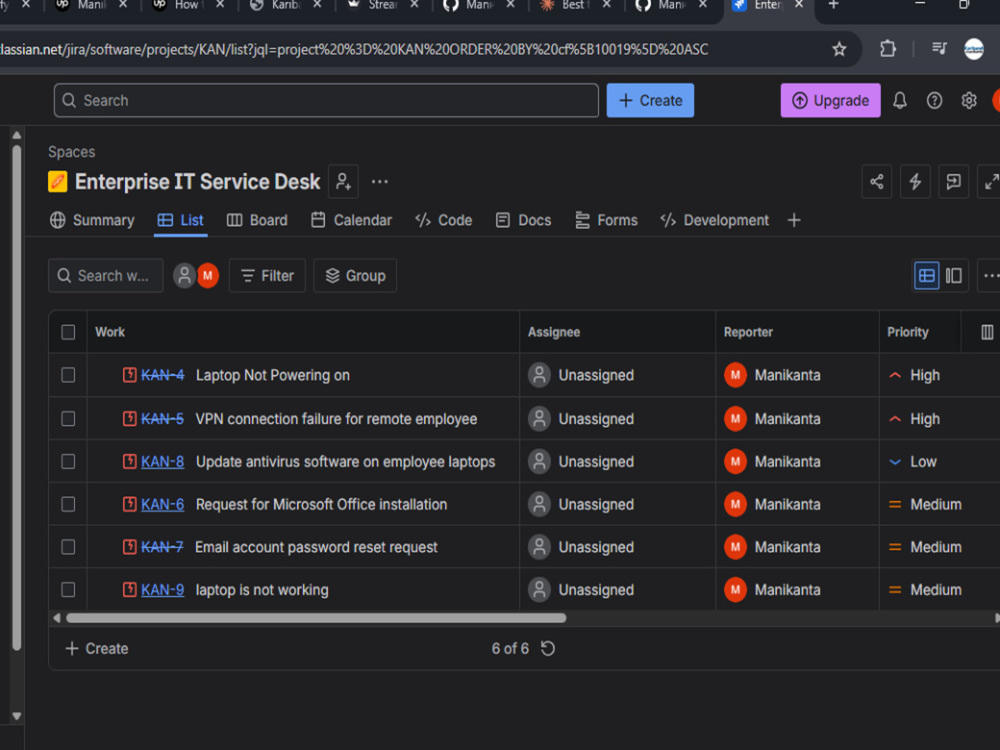1000x750 pixels.
Task: Click the issue type icon for KAN-9
Action: click(129, 590)
